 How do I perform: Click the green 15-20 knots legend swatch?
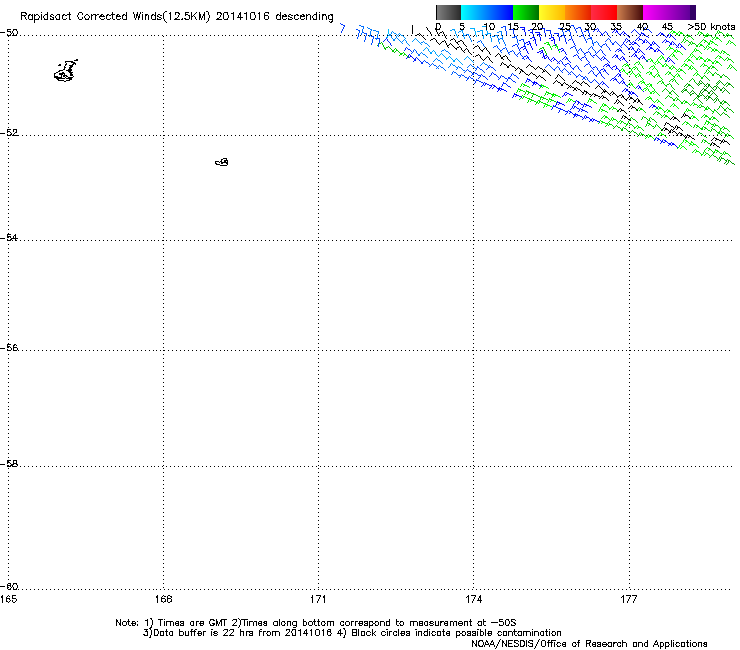coord(526,12)
